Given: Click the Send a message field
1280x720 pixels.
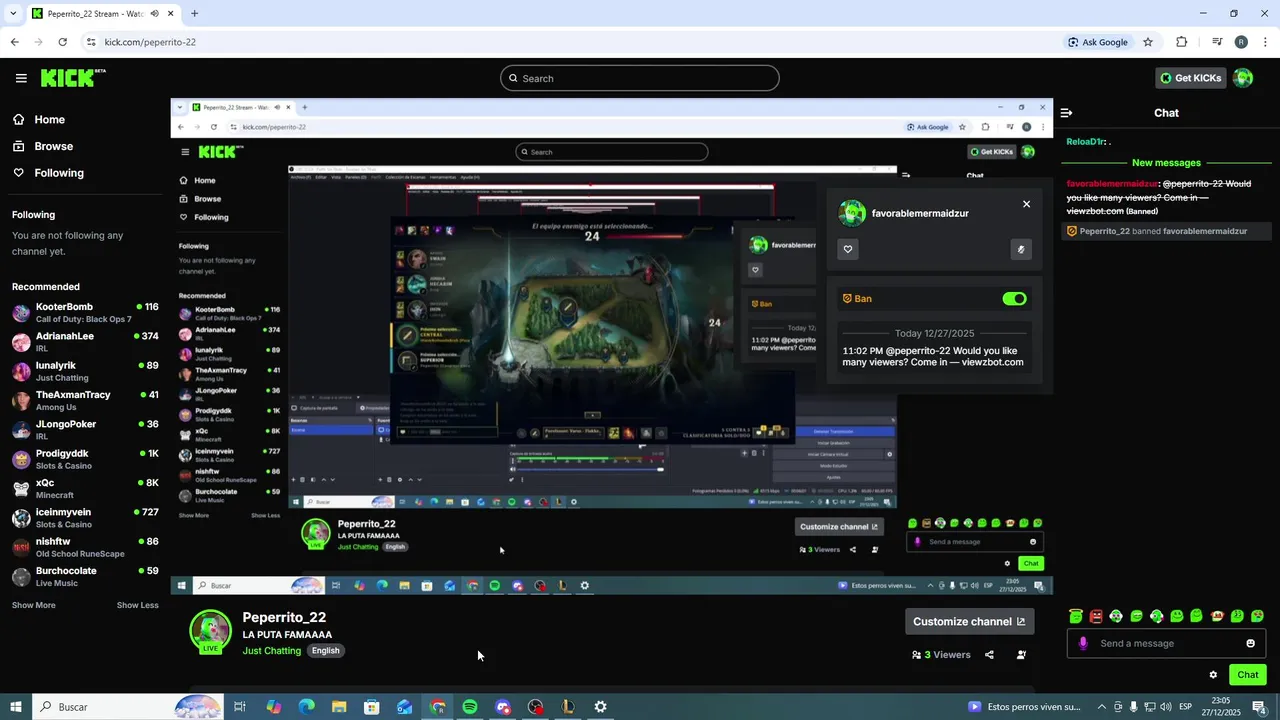Looking at the screenshot, I should [x=1166, y=643].
